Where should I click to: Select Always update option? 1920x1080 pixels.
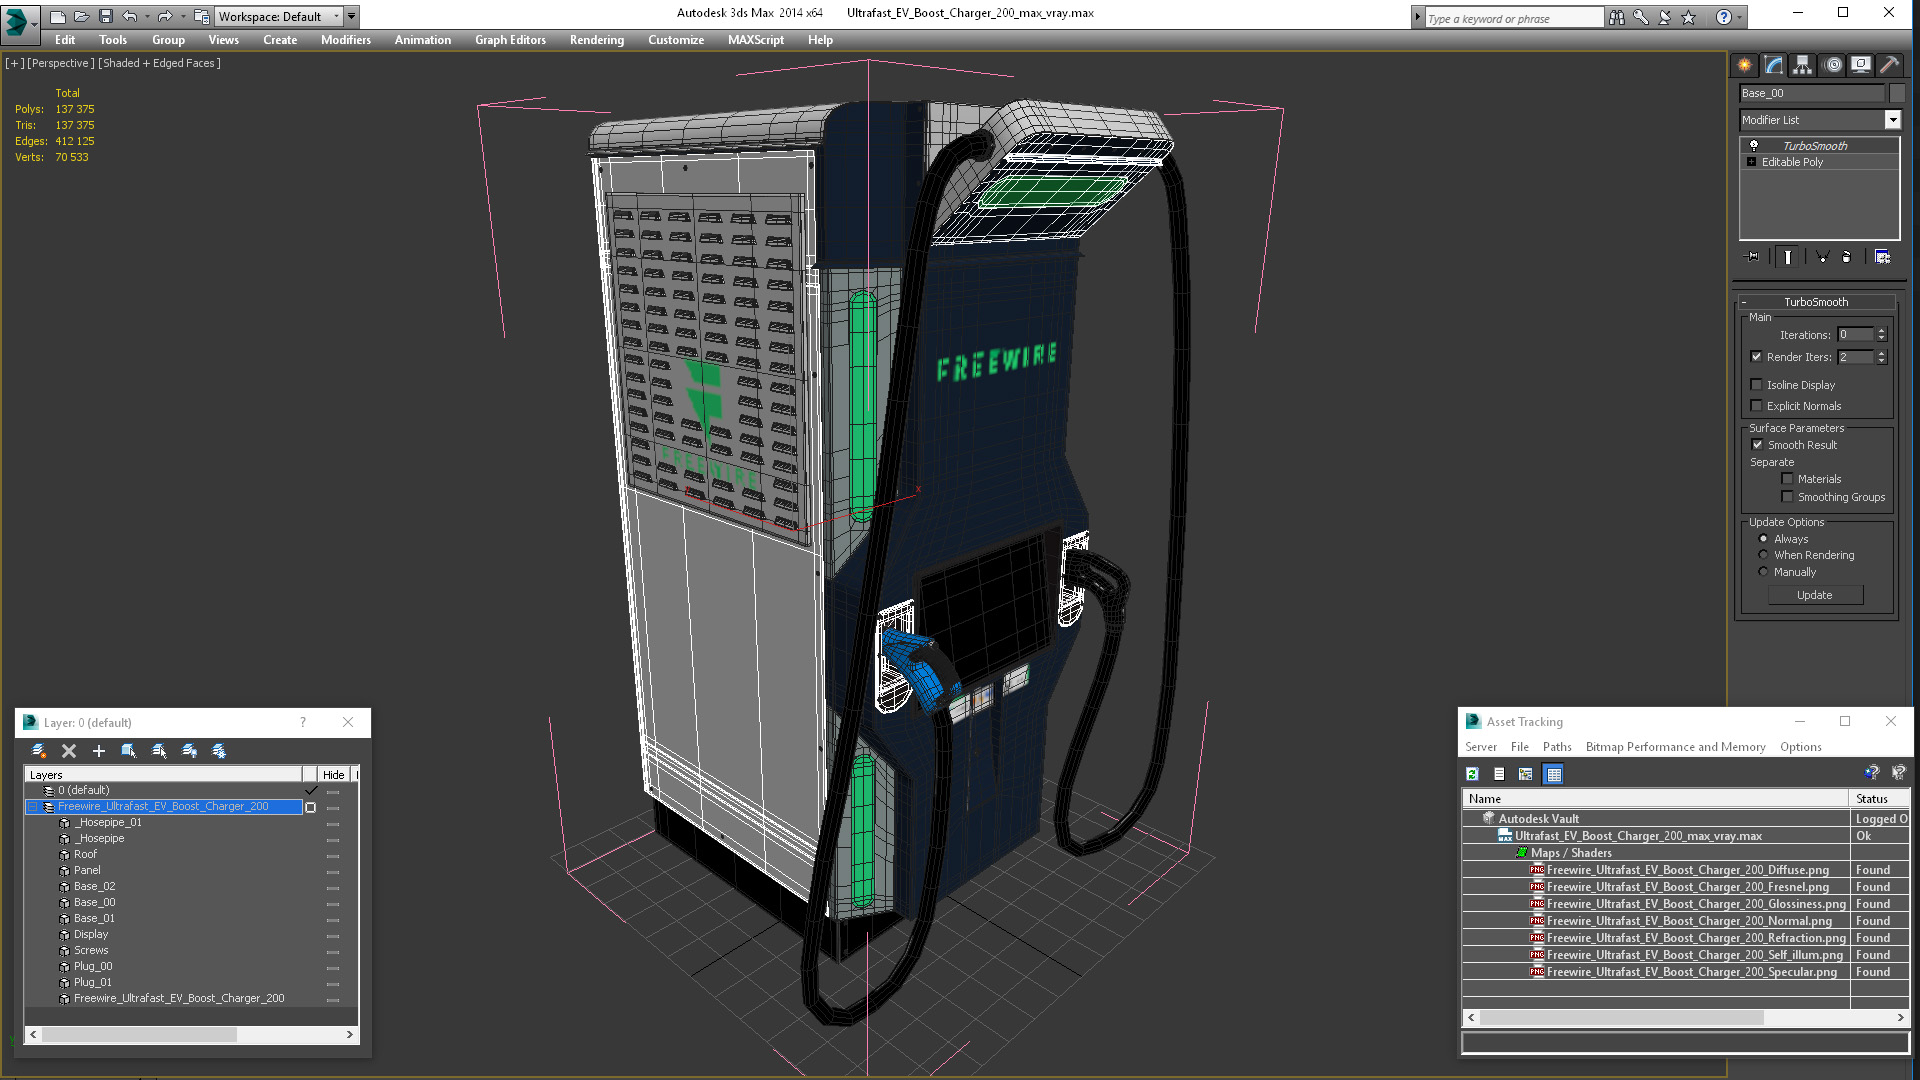coord(1764,539)
